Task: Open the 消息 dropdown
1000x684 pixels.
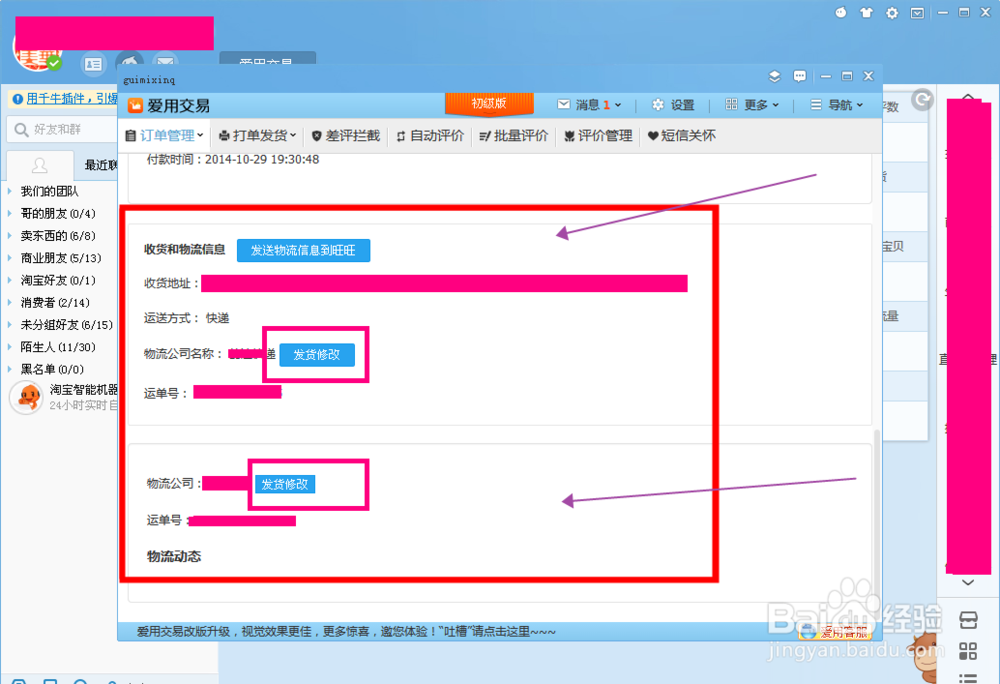Action: [x=589, y=105]
